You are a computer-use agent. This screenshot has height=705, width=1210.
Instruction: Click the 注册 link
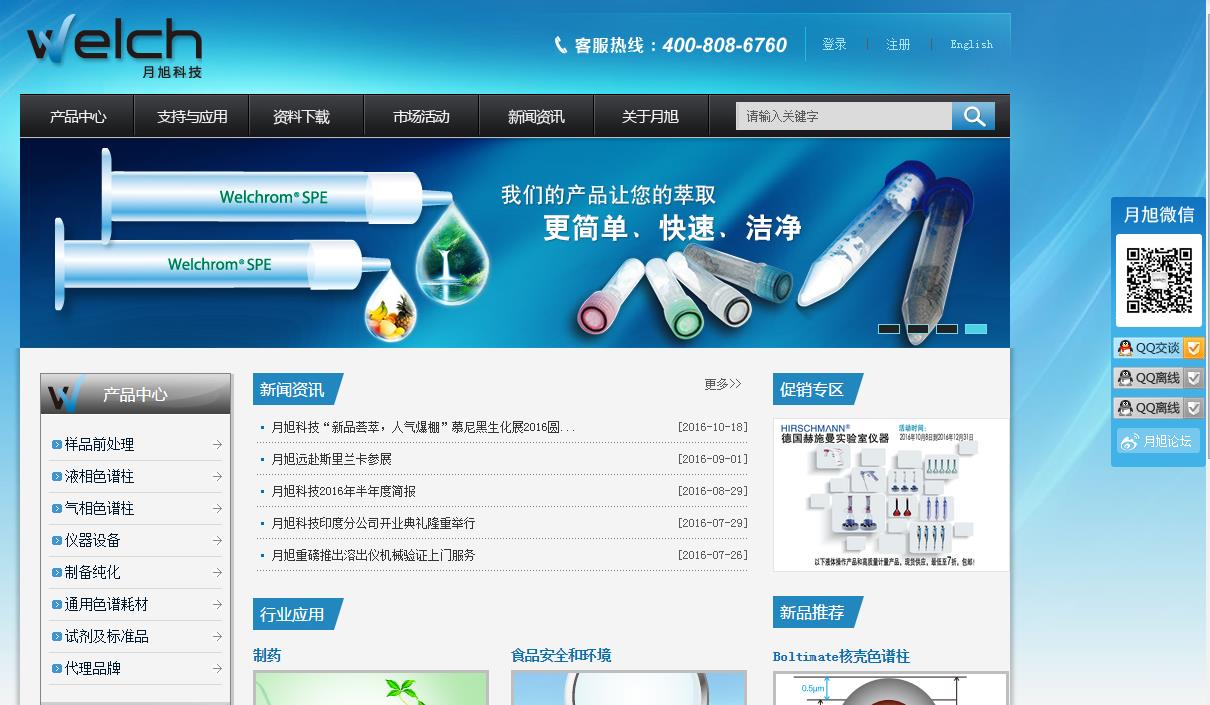[898, 44]
